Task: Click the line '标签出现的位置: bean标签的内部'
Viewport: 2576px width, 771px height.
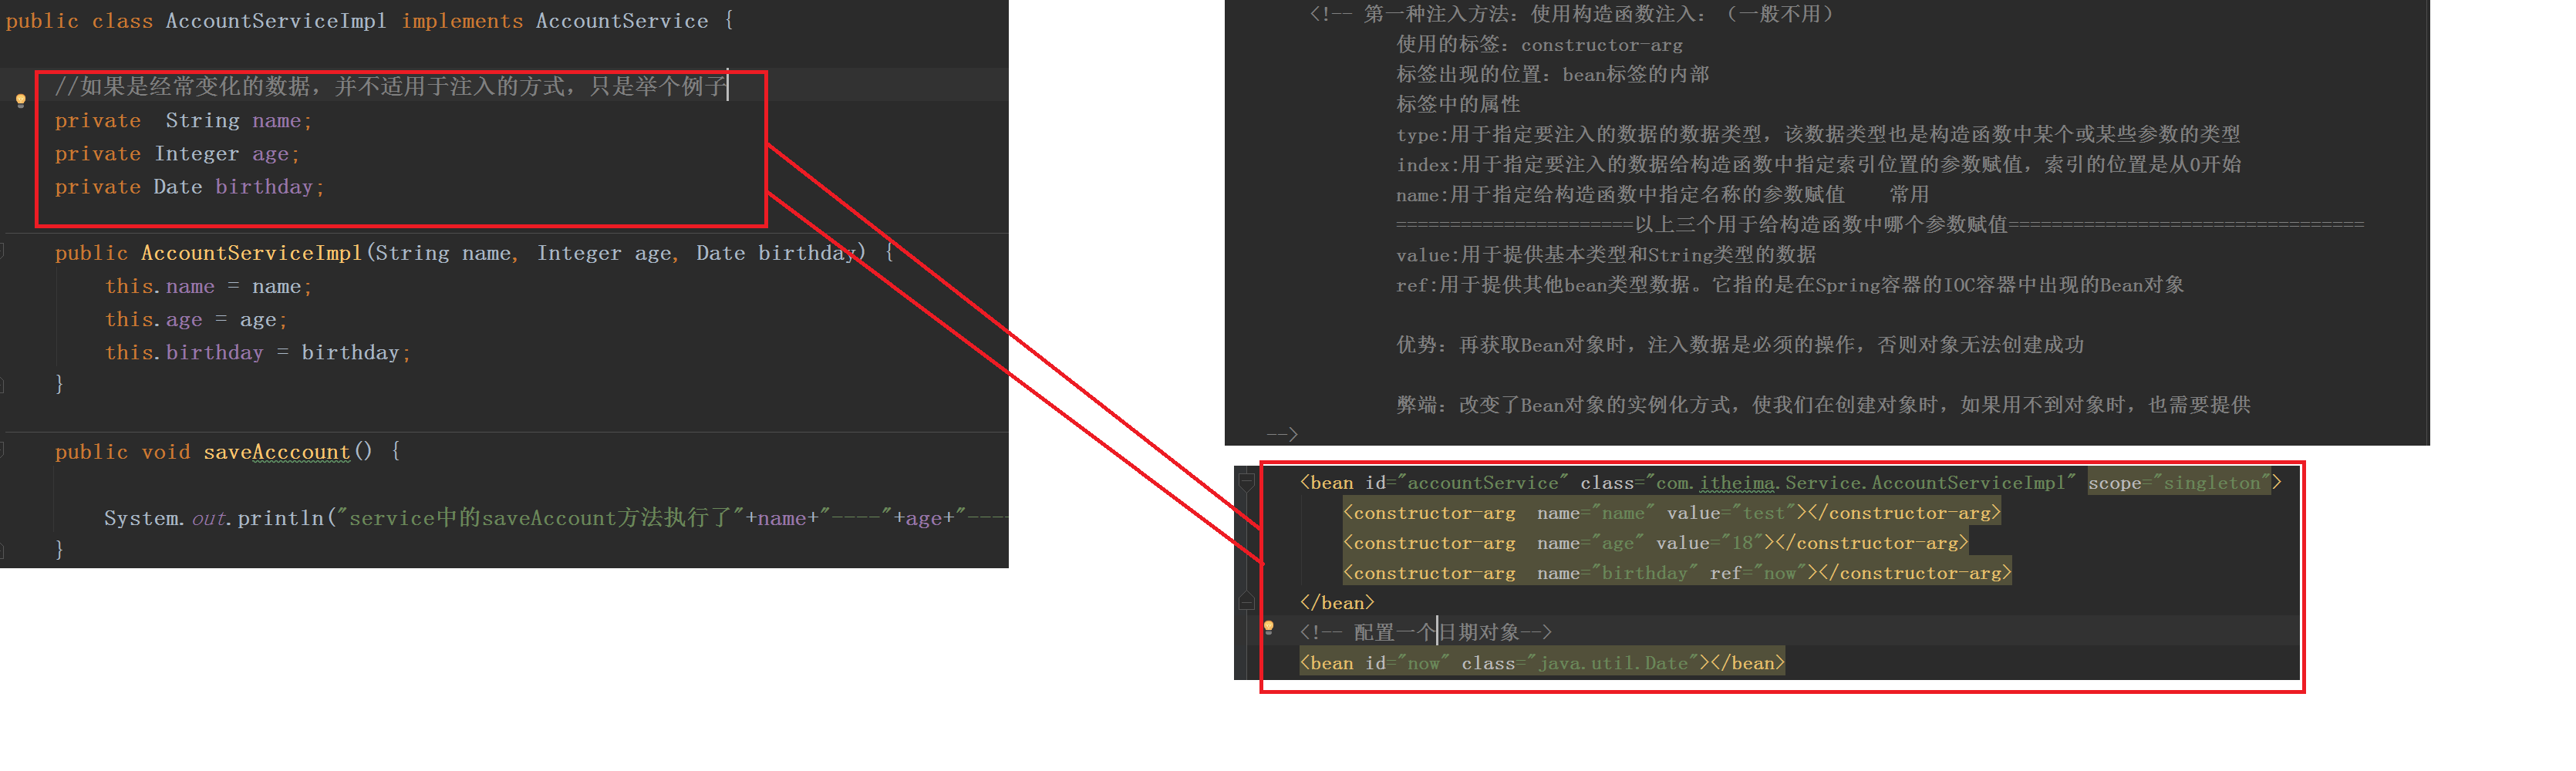Action: [x=1552, y=74]
